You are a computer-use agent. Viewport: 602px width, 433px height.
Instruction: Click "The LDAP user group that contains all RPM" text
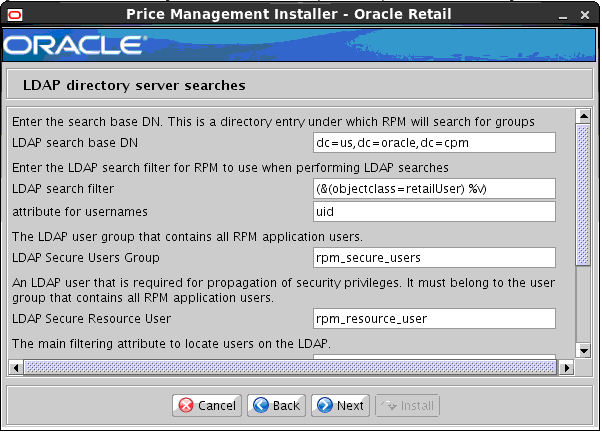187,237
